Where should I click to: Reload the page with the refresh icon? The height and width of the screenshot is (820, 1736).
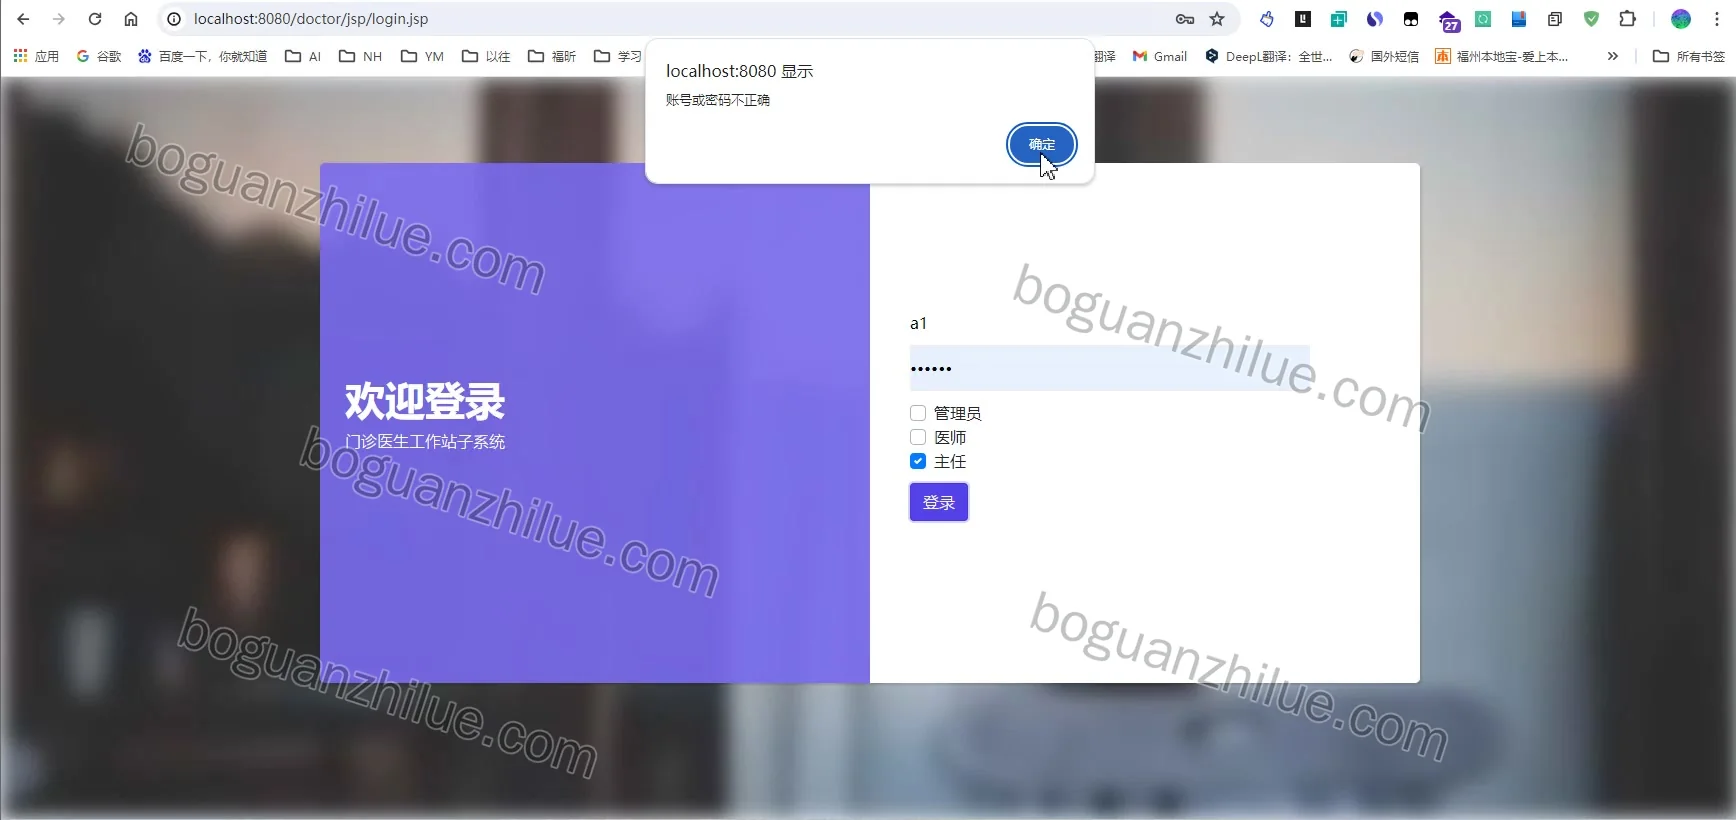(x=95, y=19)
